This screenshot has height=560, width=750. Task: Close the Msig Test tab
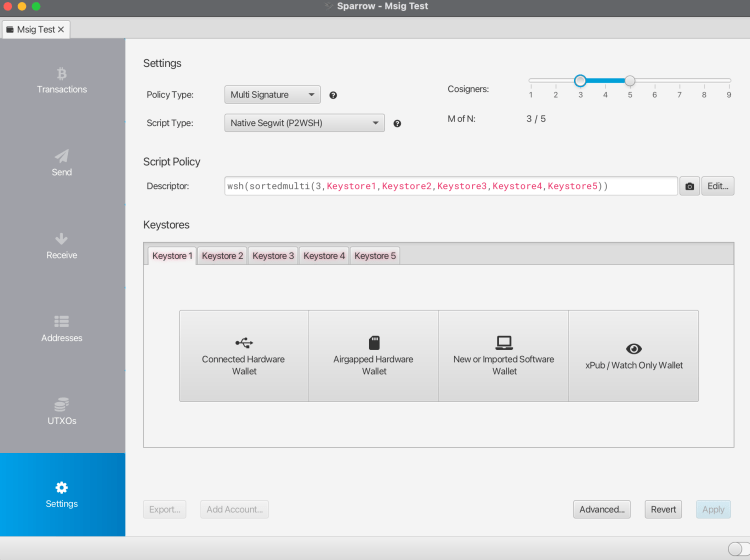pos(61,30)
